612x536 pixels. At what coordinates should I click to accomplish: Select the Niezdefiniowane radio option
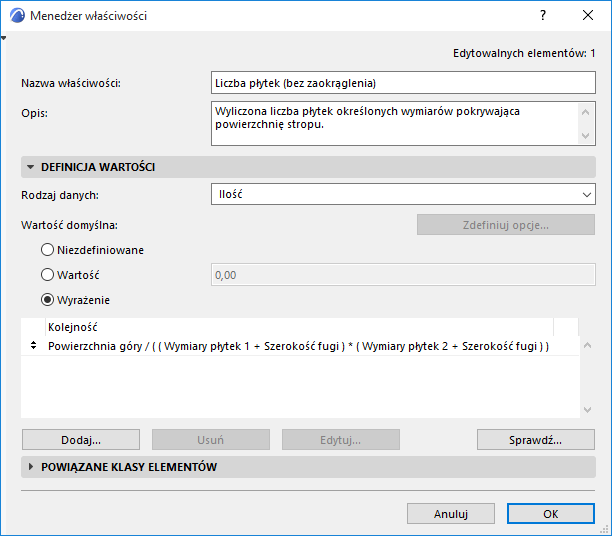47,250
